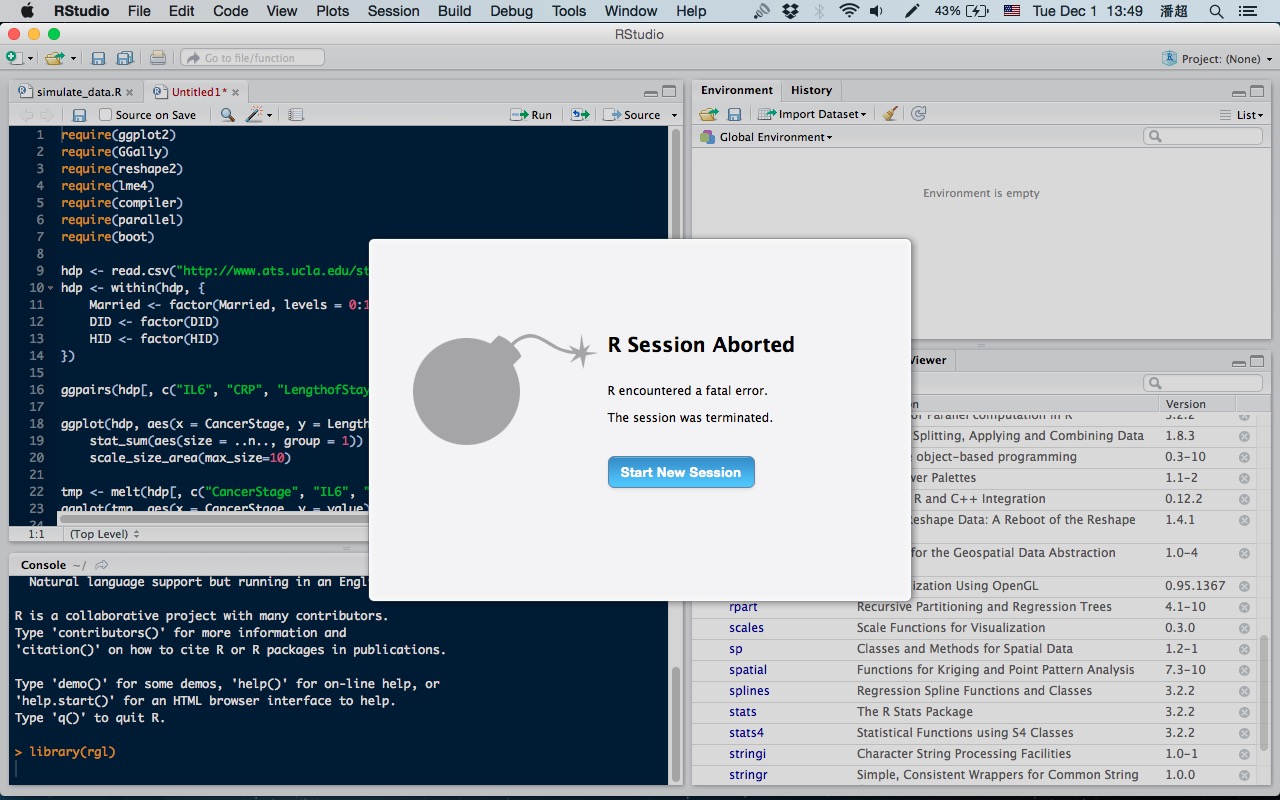Screen dimensions: 1280x800
Task: Click the Re-run previous code region icon
Action: tap(580, 115)
